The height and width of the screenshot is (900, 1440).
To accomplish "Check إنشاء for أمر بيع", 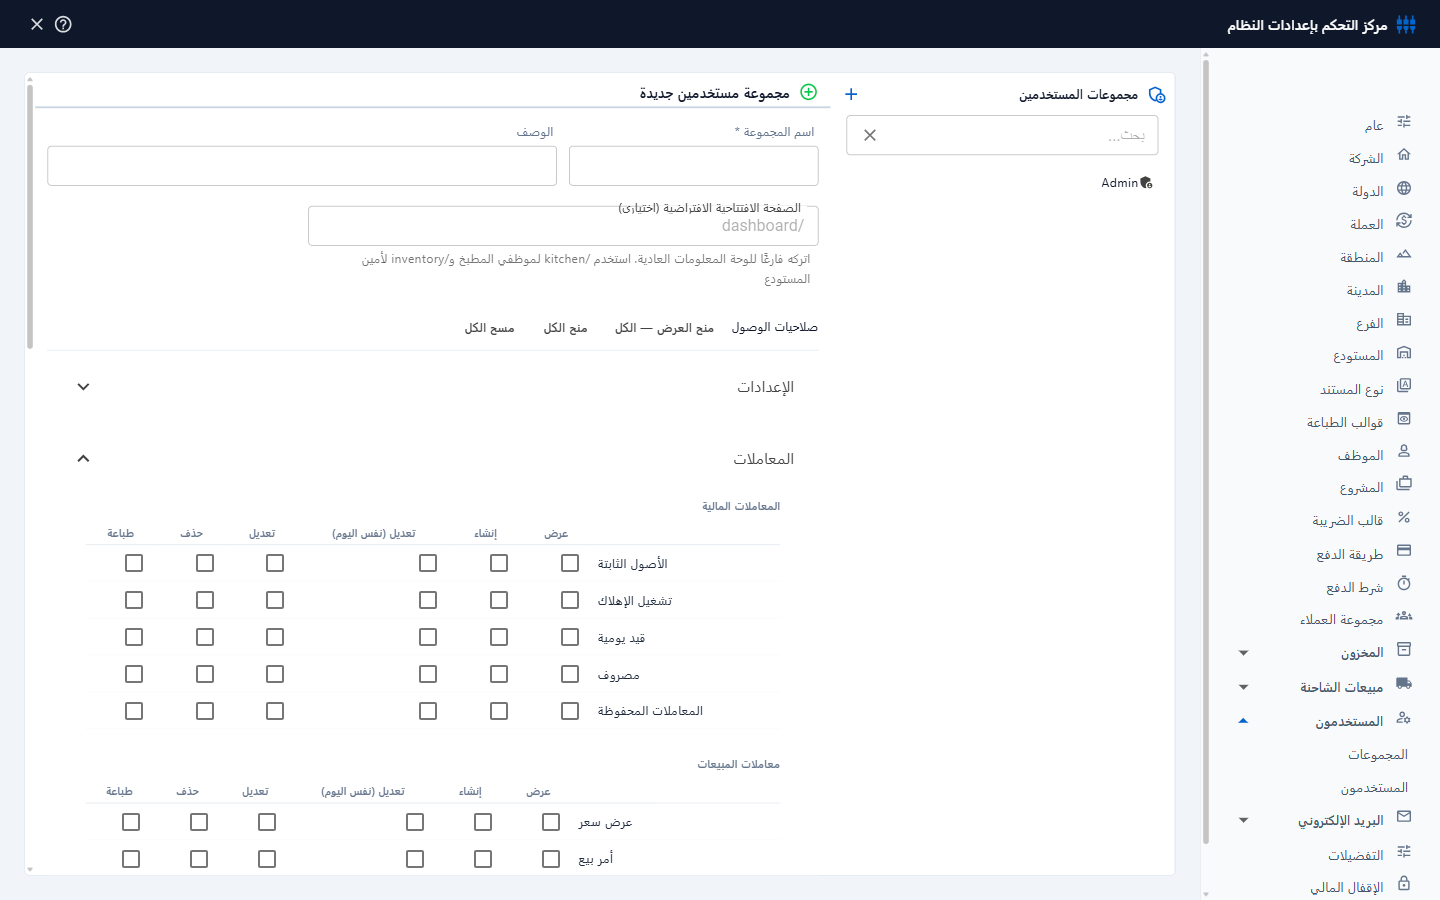I will coord(483,859).
